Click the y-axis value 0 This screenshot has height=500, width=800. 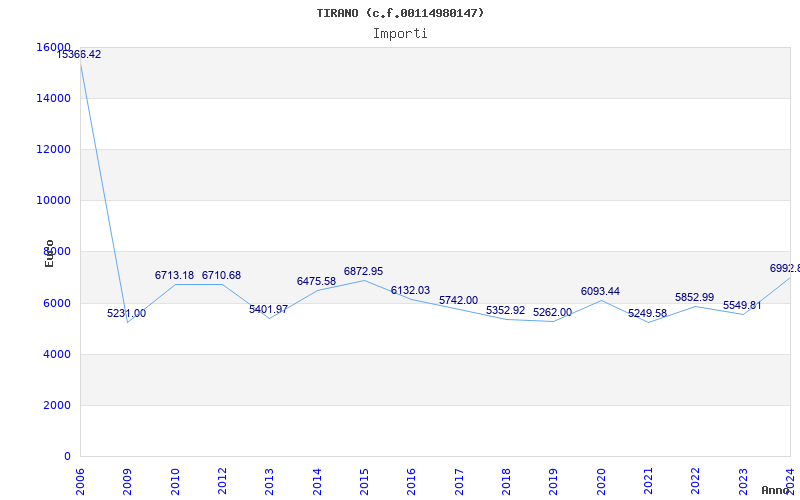click(x=67, y=456)
